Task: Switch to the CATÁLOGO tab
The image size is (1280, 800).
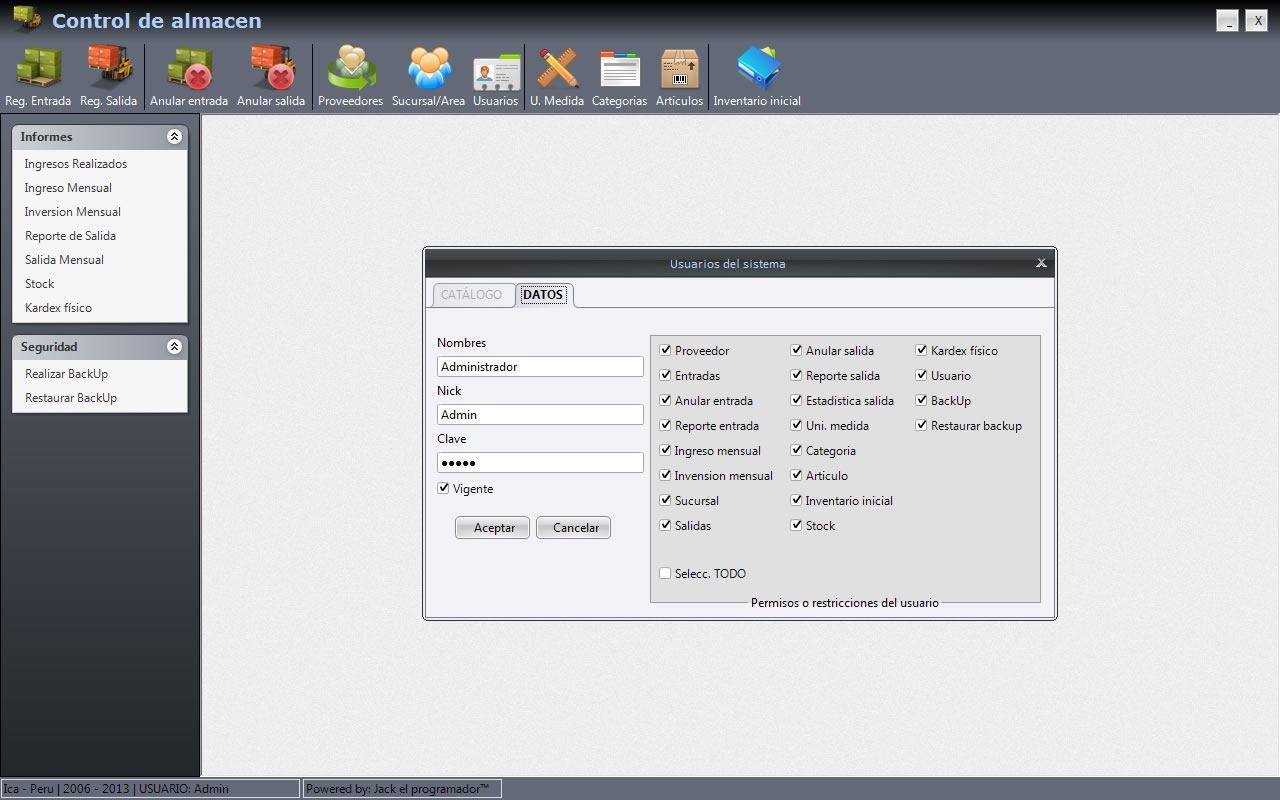Action: pos(472,295)
